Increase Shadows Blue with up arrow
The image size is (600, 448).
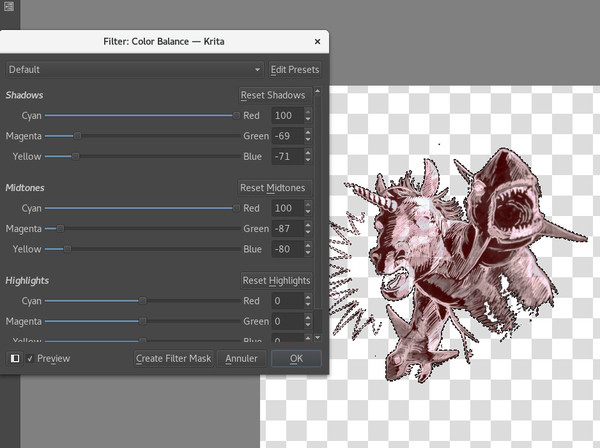pos(308,153)
